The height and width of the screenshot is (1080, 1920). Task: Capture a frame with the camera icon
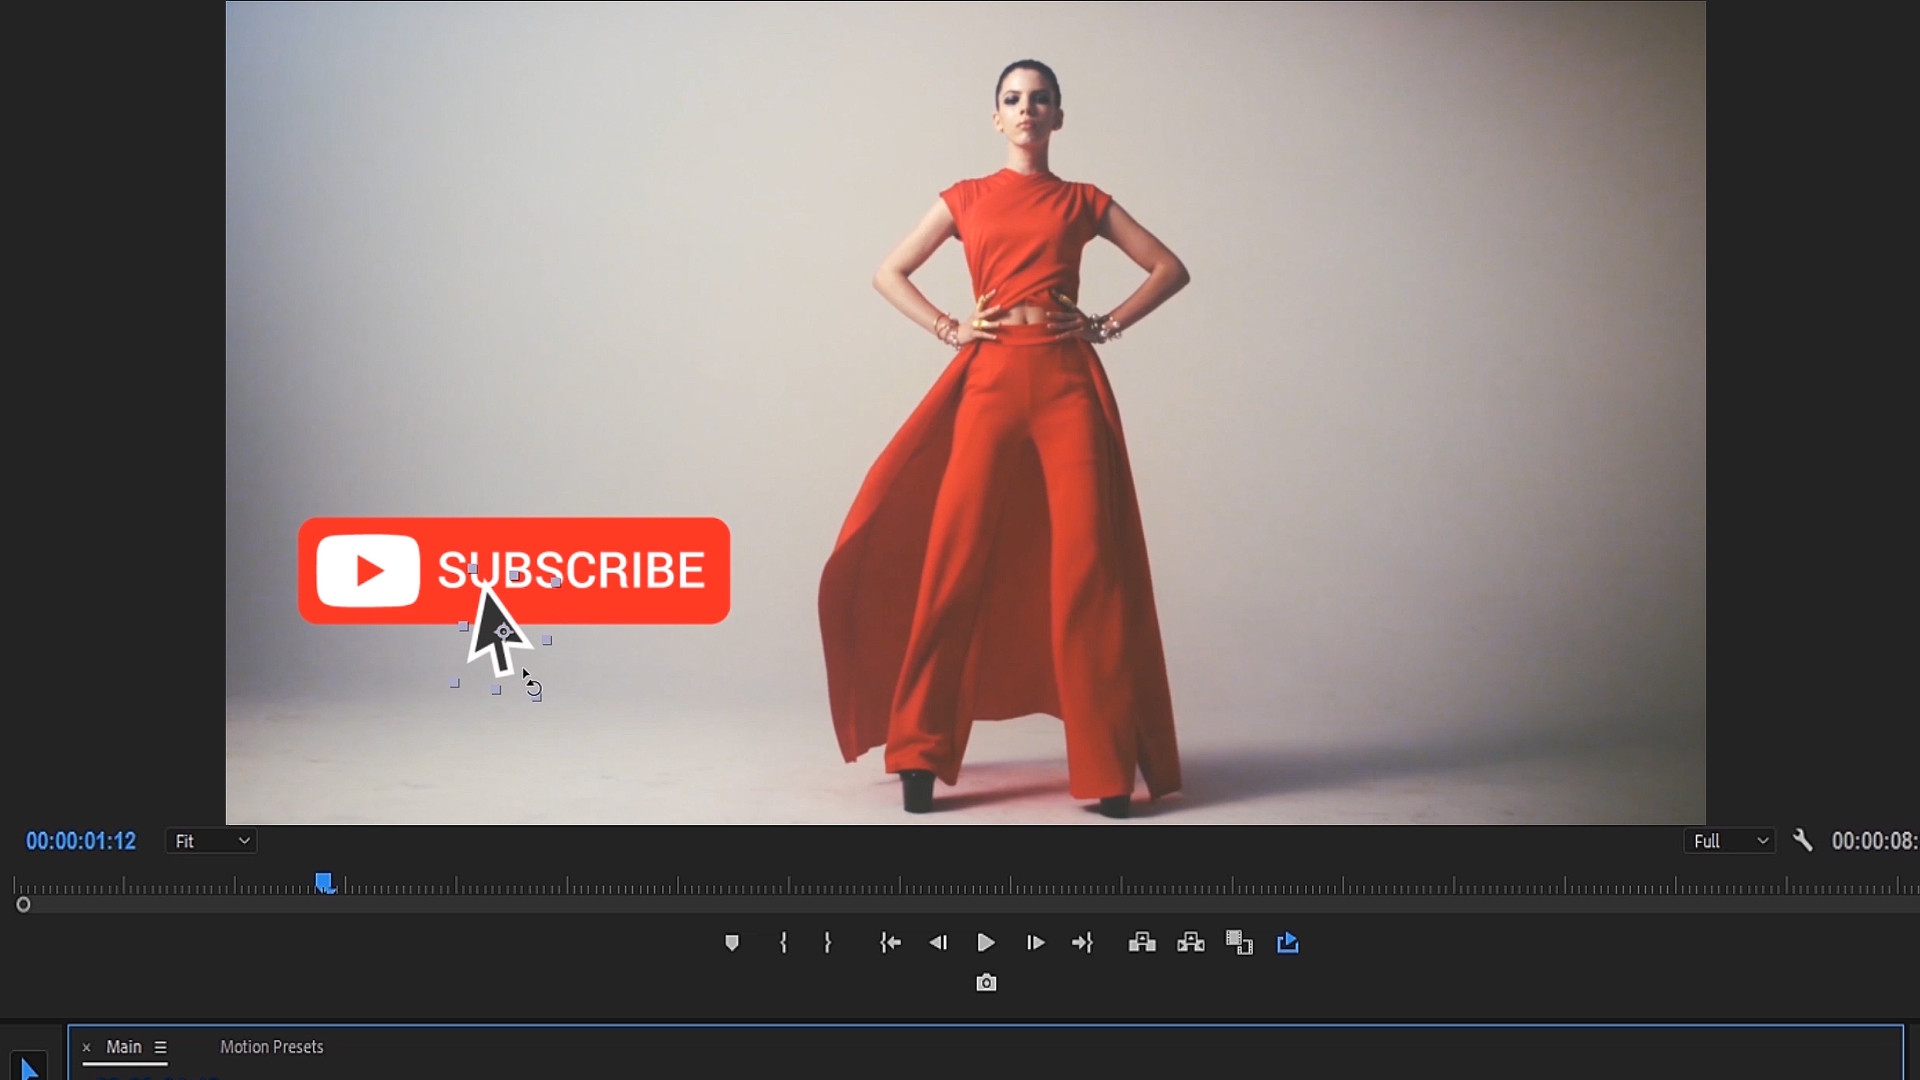coord(986,983)
